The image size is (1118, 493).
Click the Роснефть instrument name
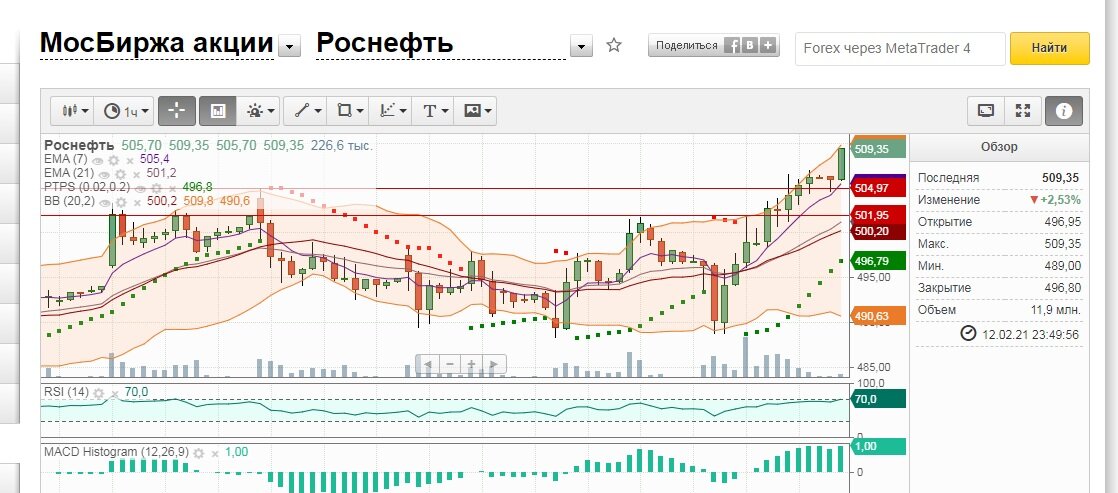385,43
